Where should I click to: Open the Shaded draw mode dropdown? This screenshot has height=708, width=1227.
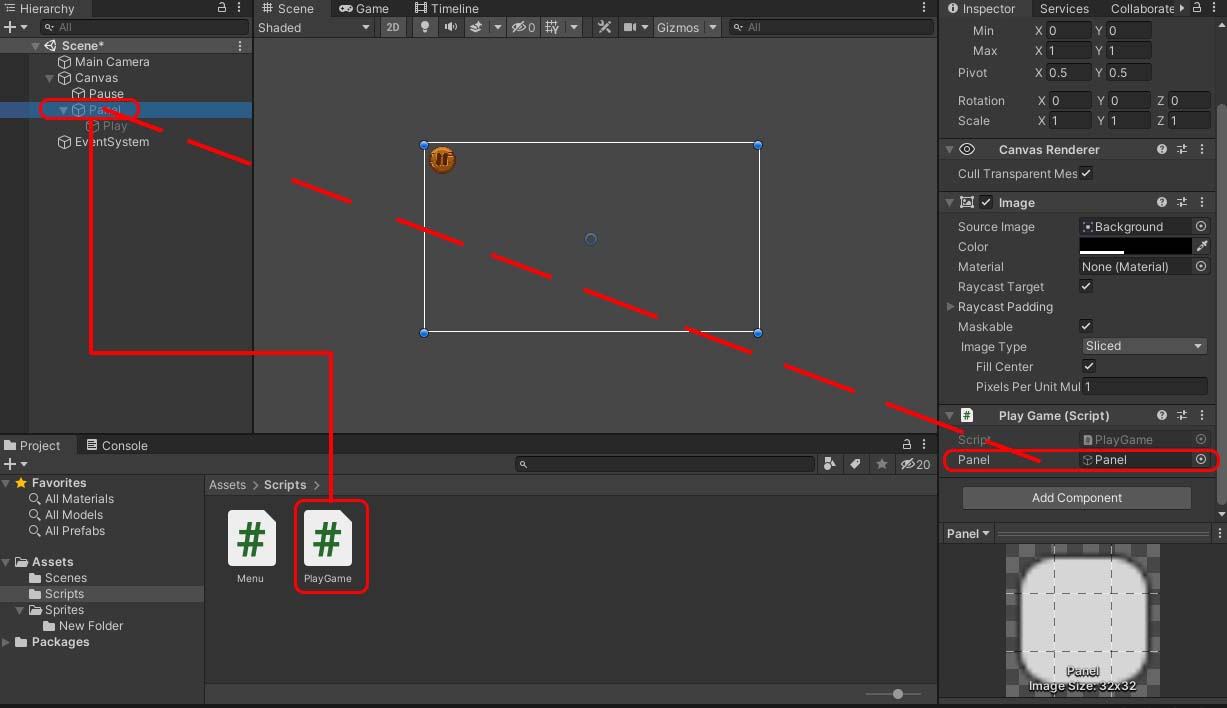314,27
